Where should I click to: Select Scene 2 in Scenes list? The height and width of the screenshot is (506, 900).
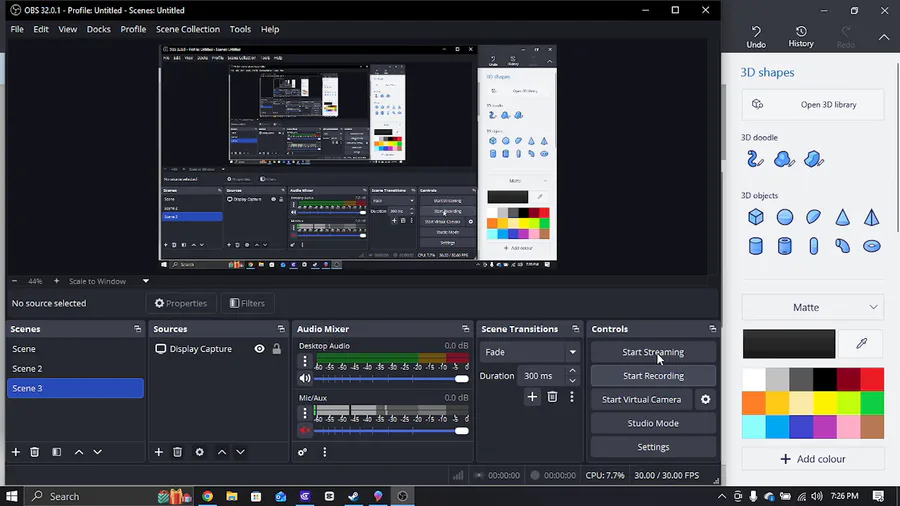point(27,369)
